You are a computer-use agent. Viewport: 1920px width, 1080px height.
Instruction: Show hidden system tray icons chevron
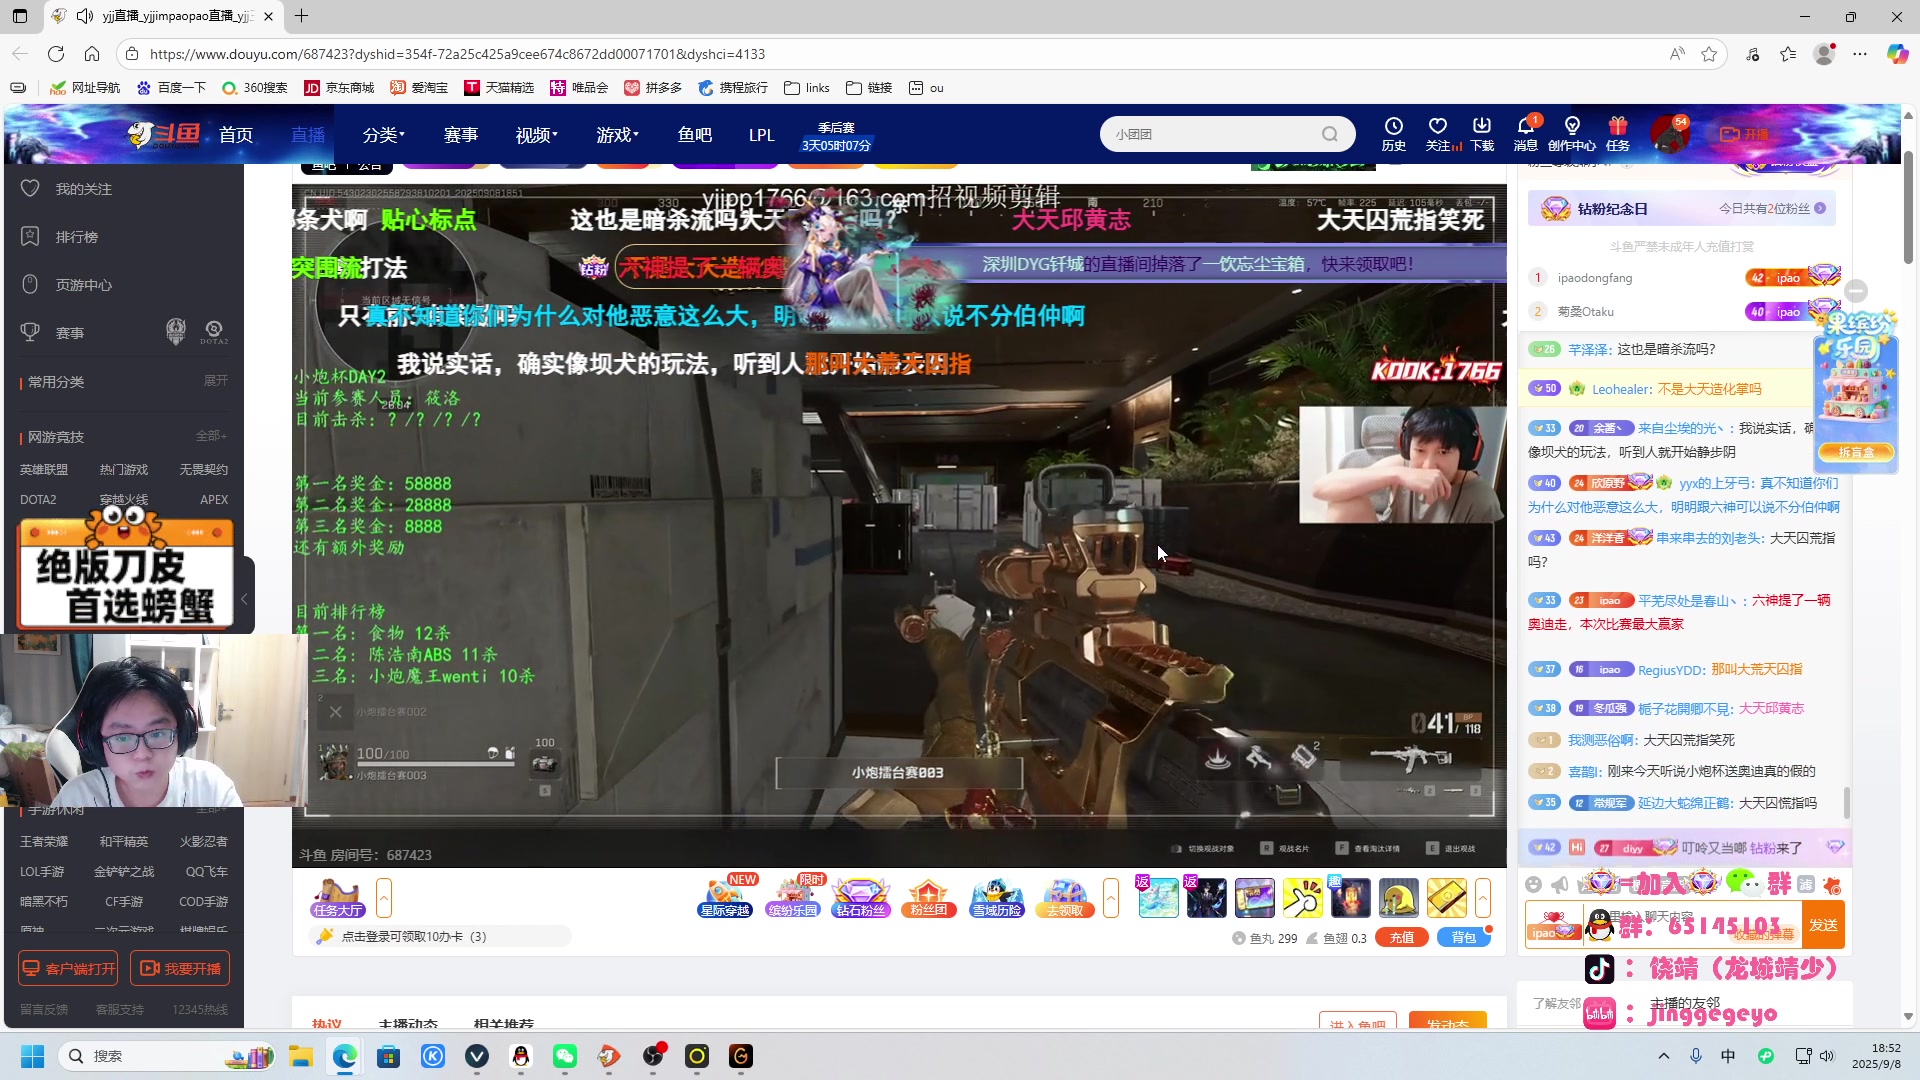[x=1664, y=1056]
